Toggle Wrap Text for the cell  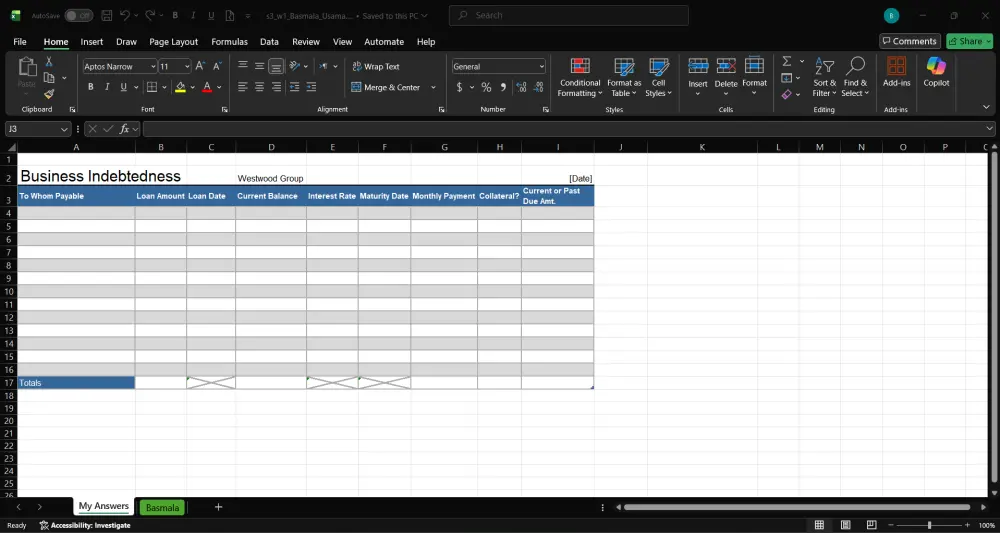coord(375,66)
